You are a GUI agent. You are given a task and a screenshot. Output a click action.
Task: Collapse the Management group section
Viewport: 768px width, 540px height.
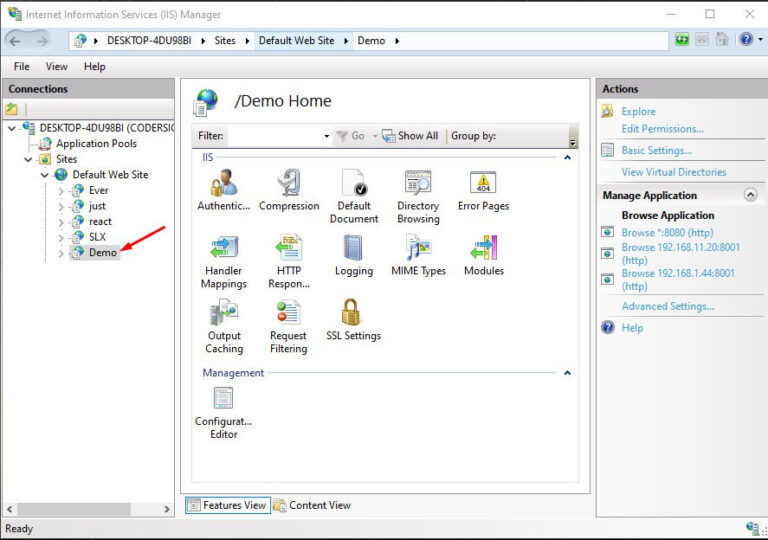click(x=567, y=373)
